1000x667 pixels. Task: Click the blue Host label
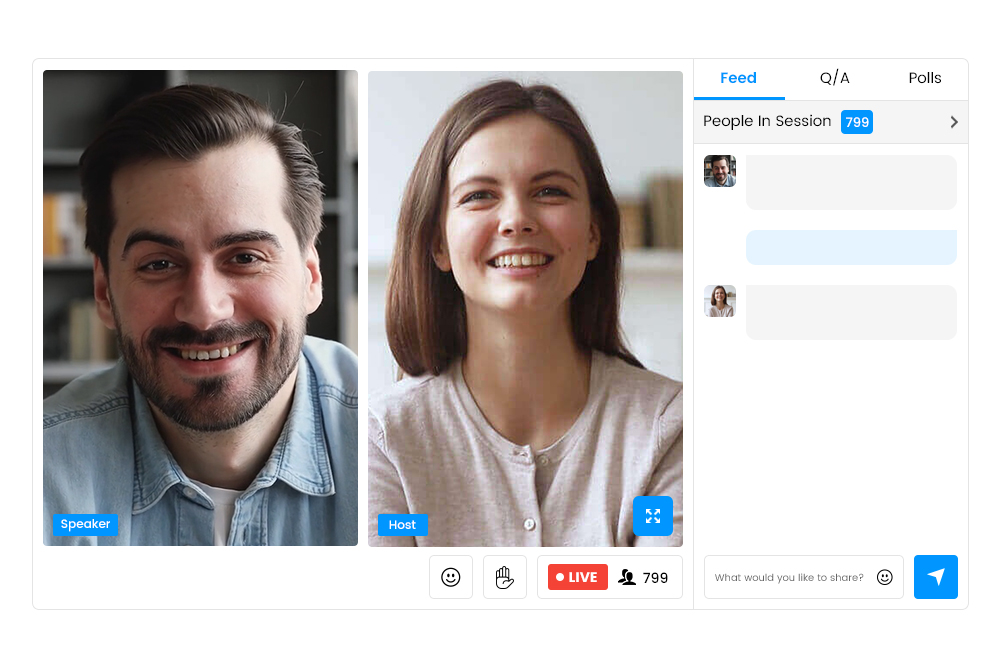pos(402,525)
